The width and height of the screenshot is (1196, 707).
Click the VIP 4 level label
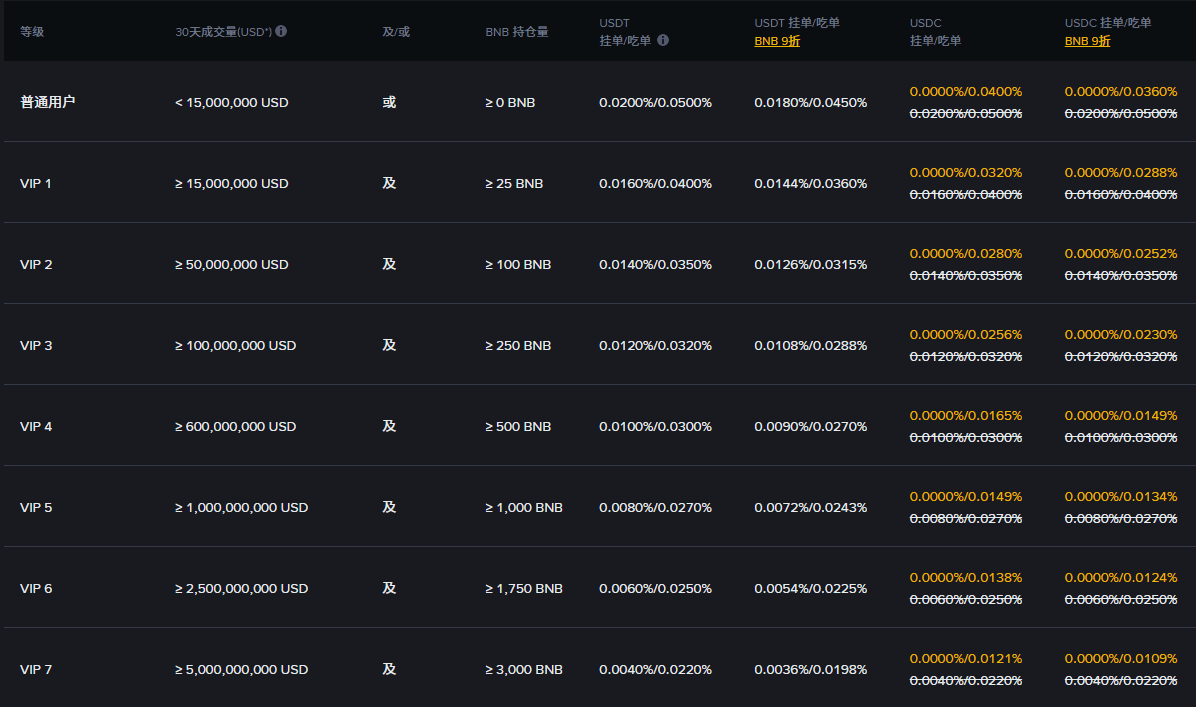point(36,426)
